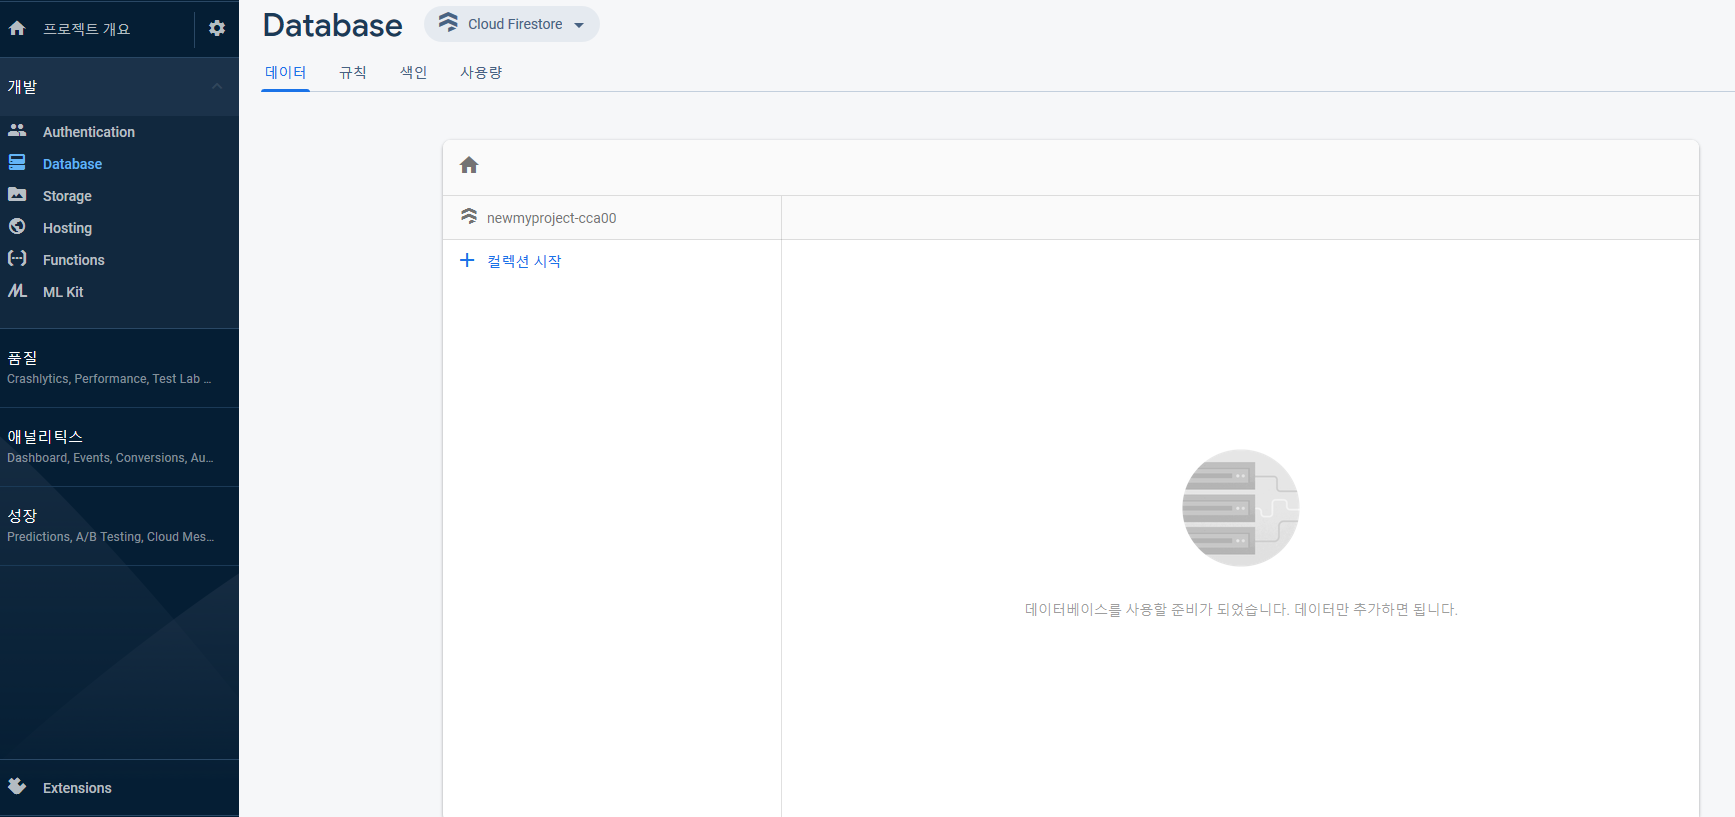Click the 데이터베이스를 사용할 준비가 message
Screen dimensions: 1735x817
point(1241,609)
